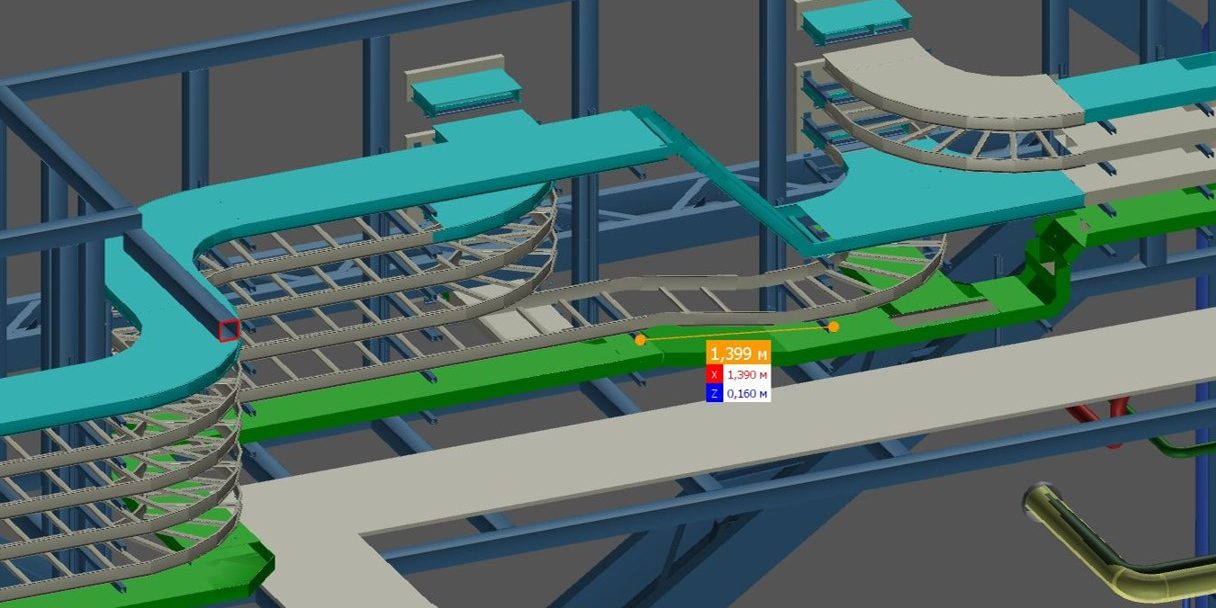Click the red X axis indicator
This screenshot has height=608, width=1216.
(714, 374)
